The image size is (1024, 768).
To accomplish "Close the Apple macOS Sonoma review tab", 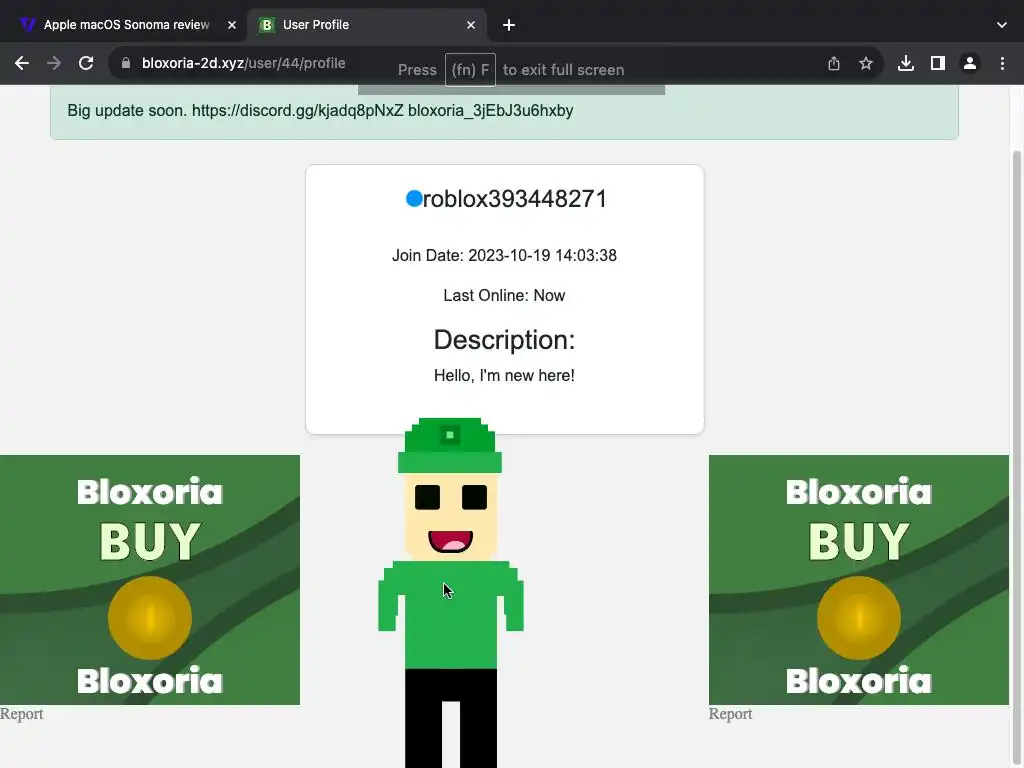I will 232,25.
